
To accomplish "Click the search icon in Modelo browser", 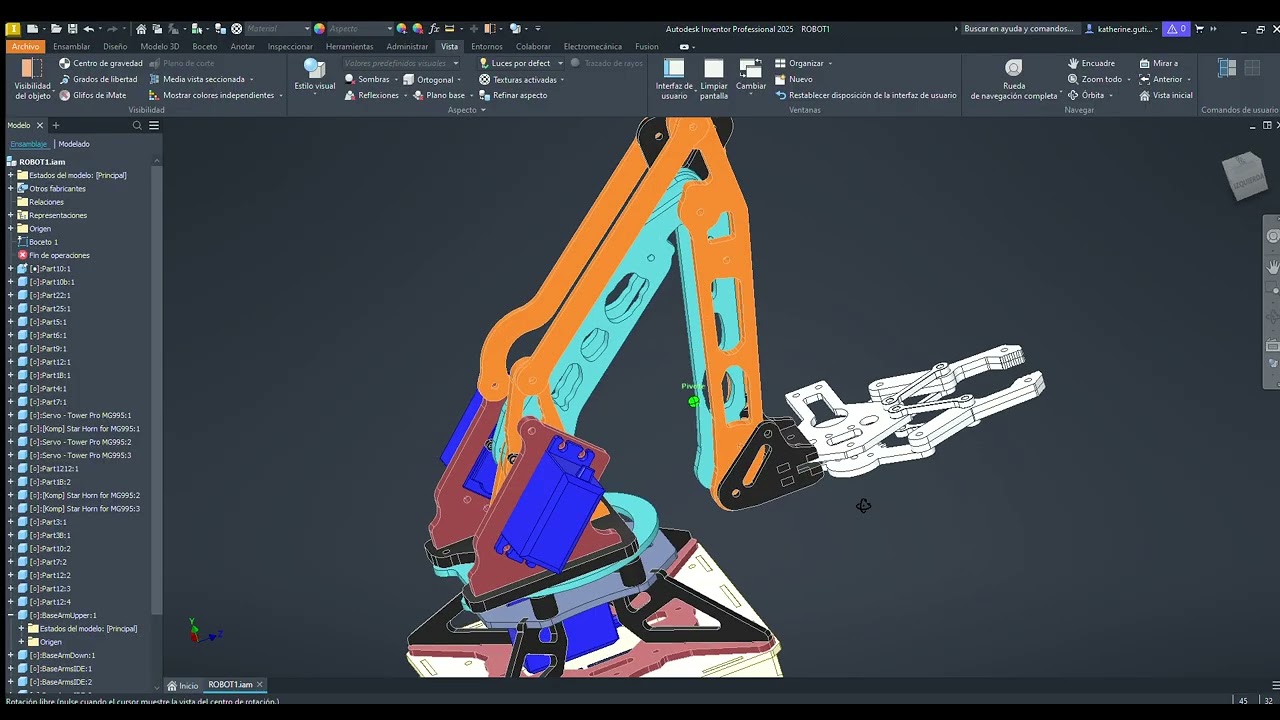I will click(x=137, y=125).
